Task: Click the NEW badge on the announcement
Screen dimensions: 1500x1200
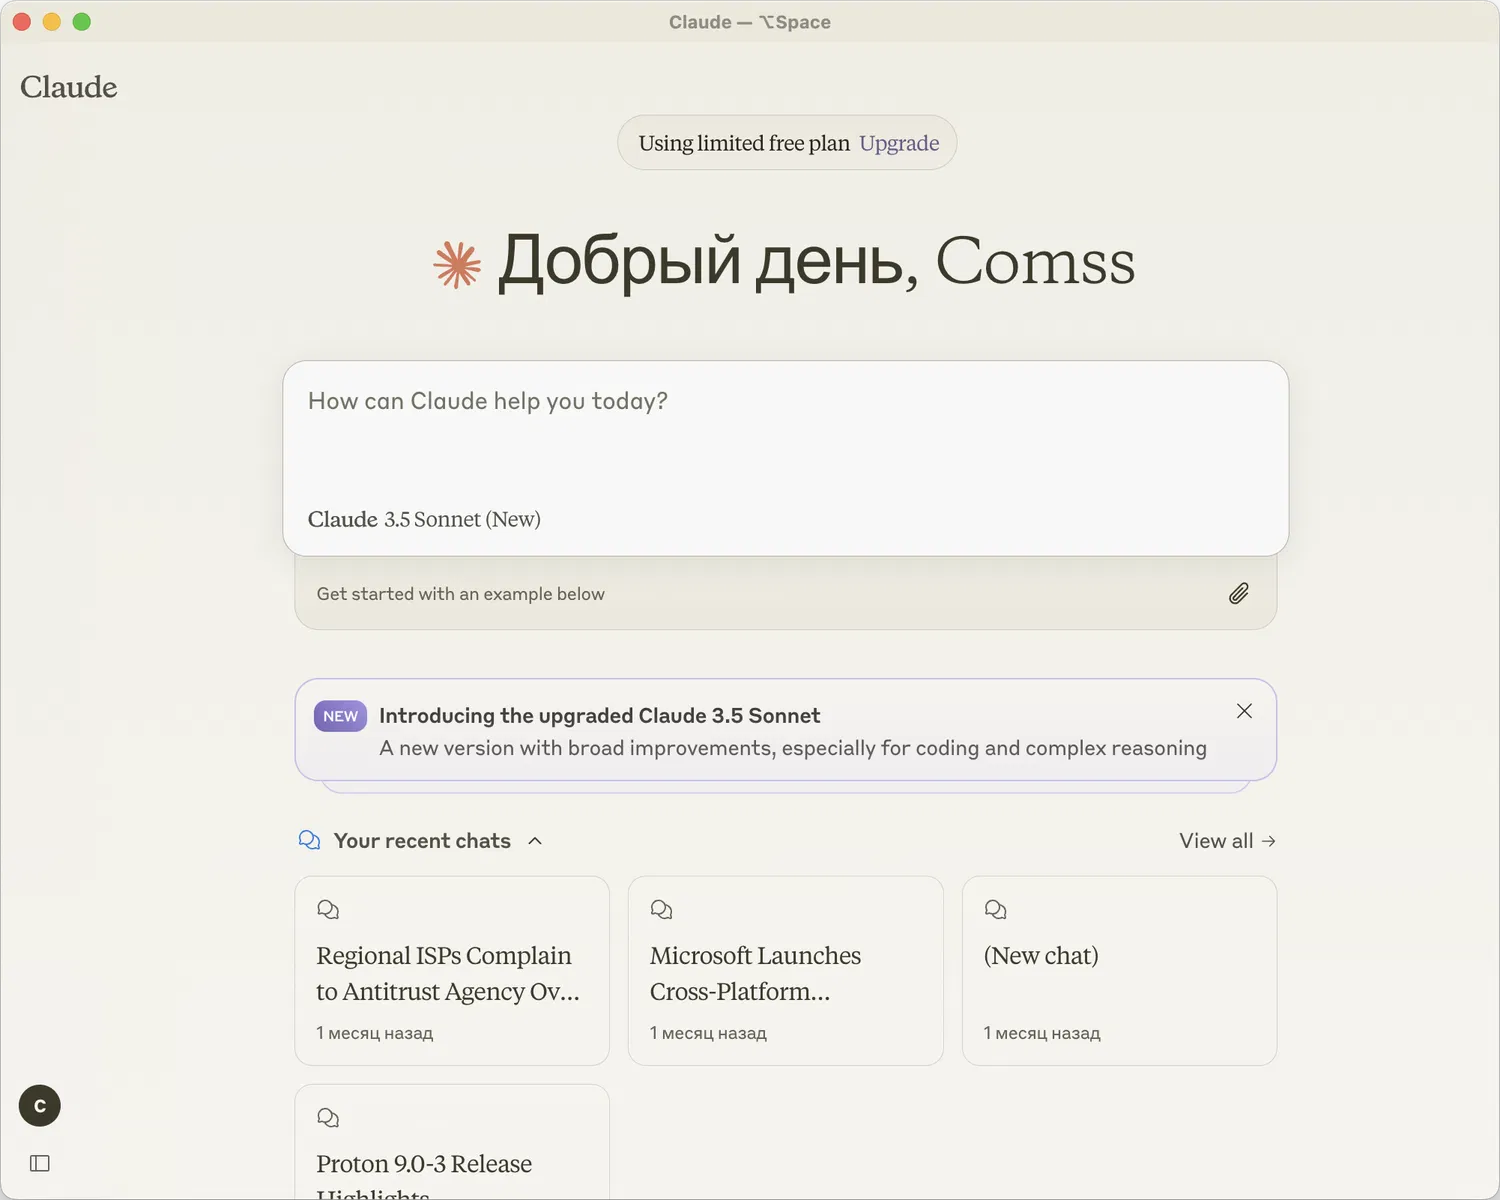Action: tap(340, 716)
